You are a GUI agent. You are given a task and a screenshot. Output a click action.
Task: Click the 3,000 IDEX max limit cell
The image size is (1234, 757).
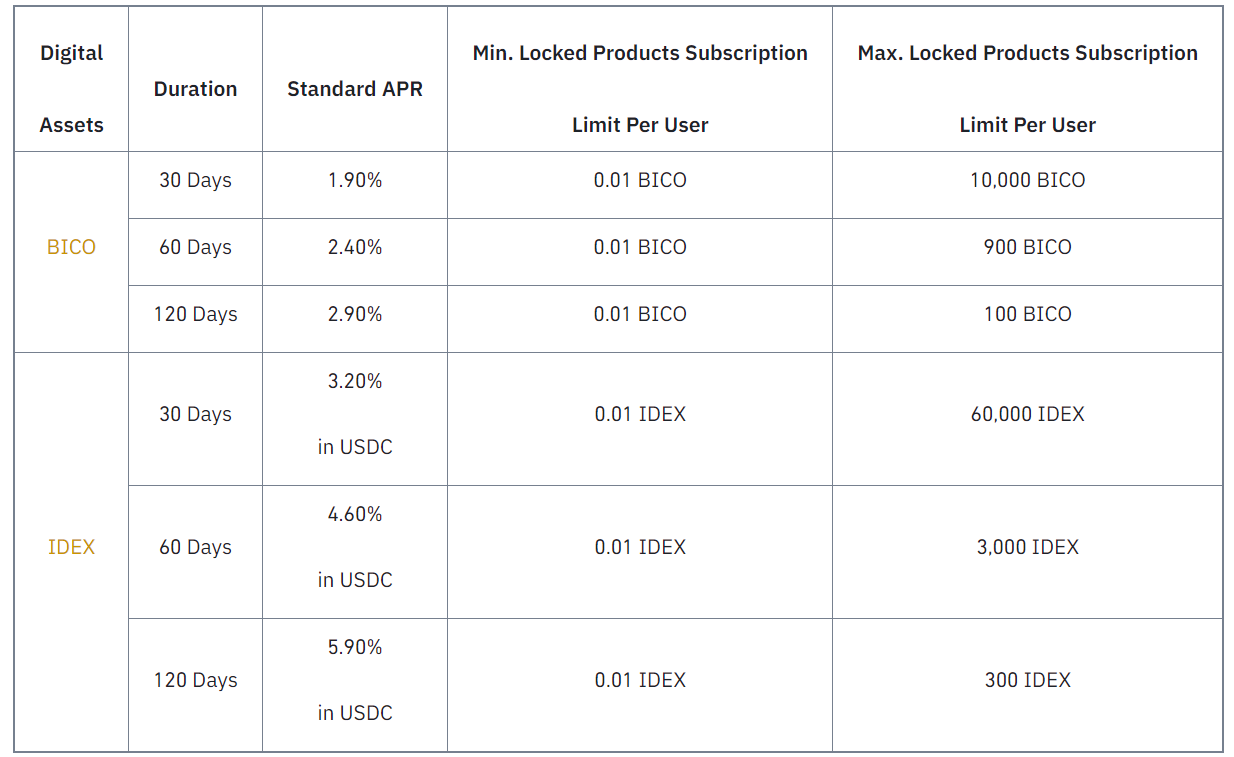click(x=1027, y=547)
